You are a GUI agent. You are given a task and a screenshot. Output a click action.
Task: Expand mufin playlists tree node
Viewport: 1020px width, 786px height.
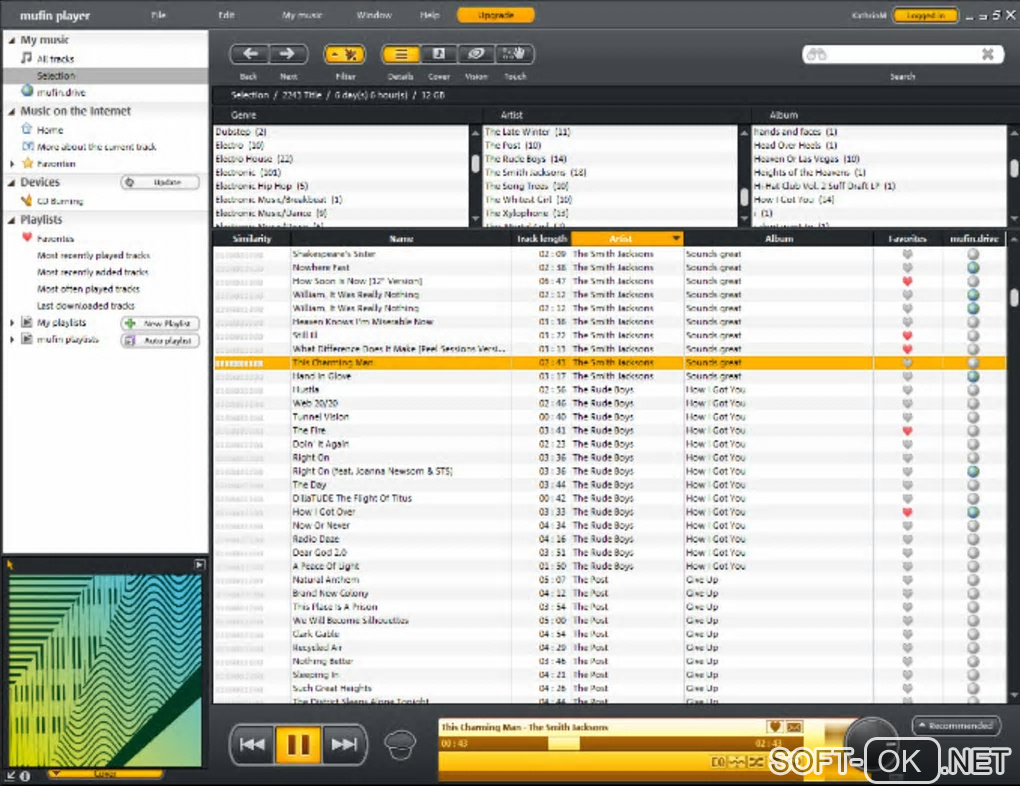click(x=12, y=340)
